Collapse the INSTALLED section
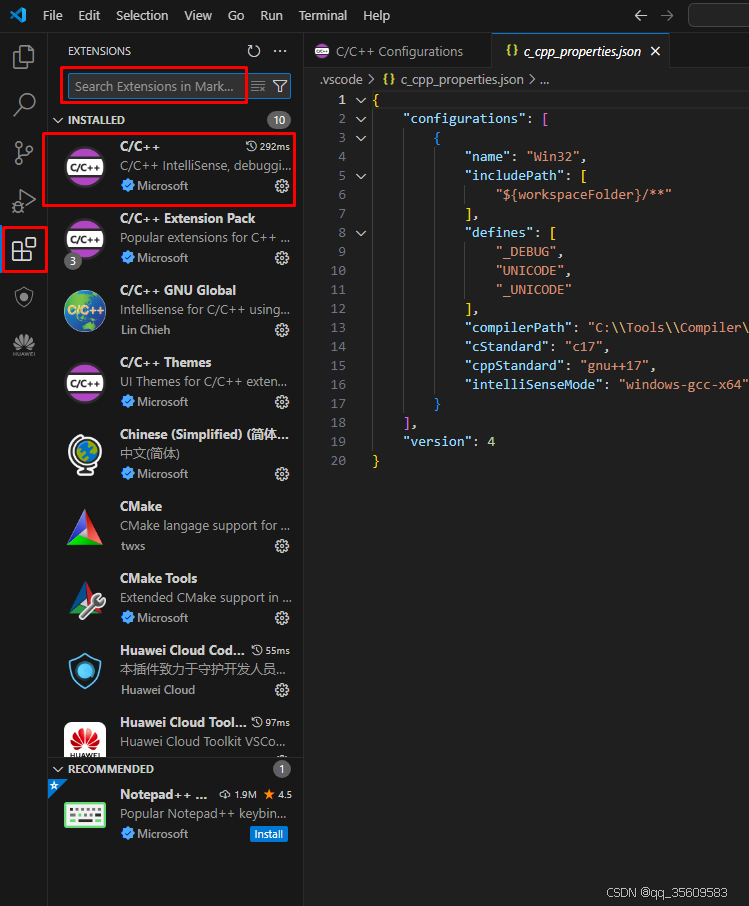749x906 pixels. (x=58, y=120)
